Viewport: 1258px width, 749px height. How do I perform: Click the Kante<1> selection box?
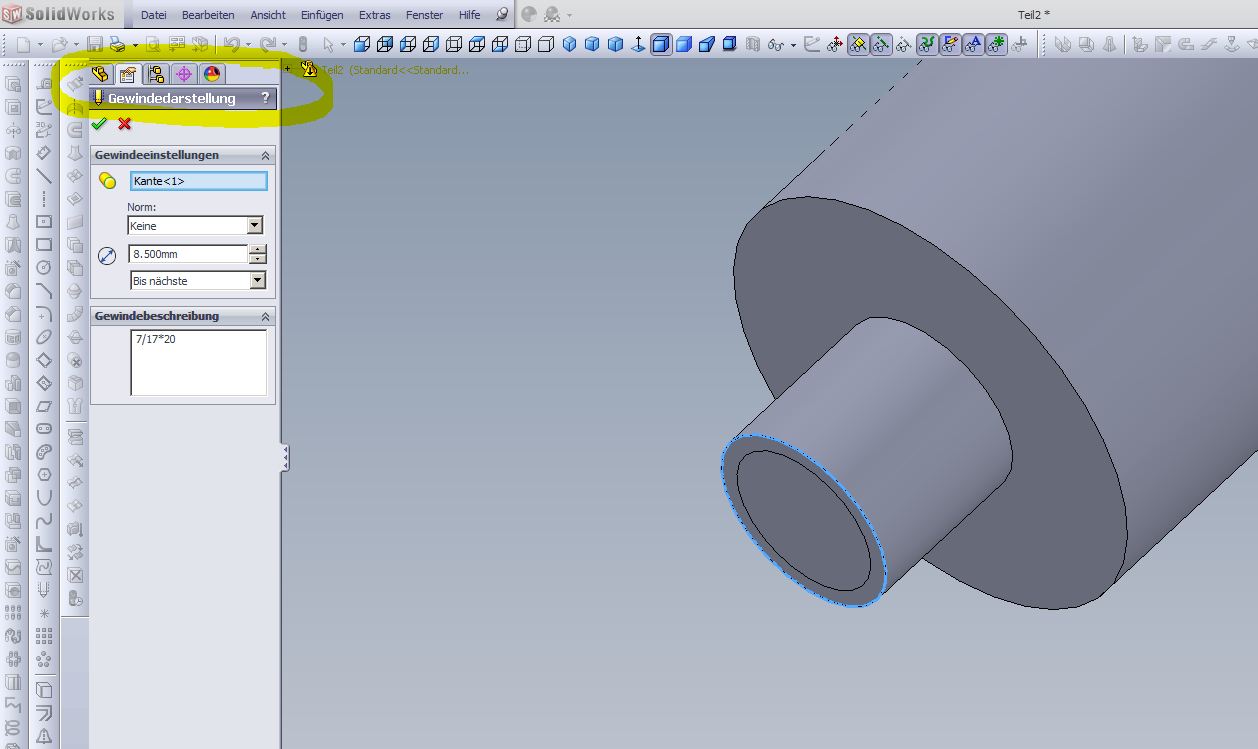198,181
